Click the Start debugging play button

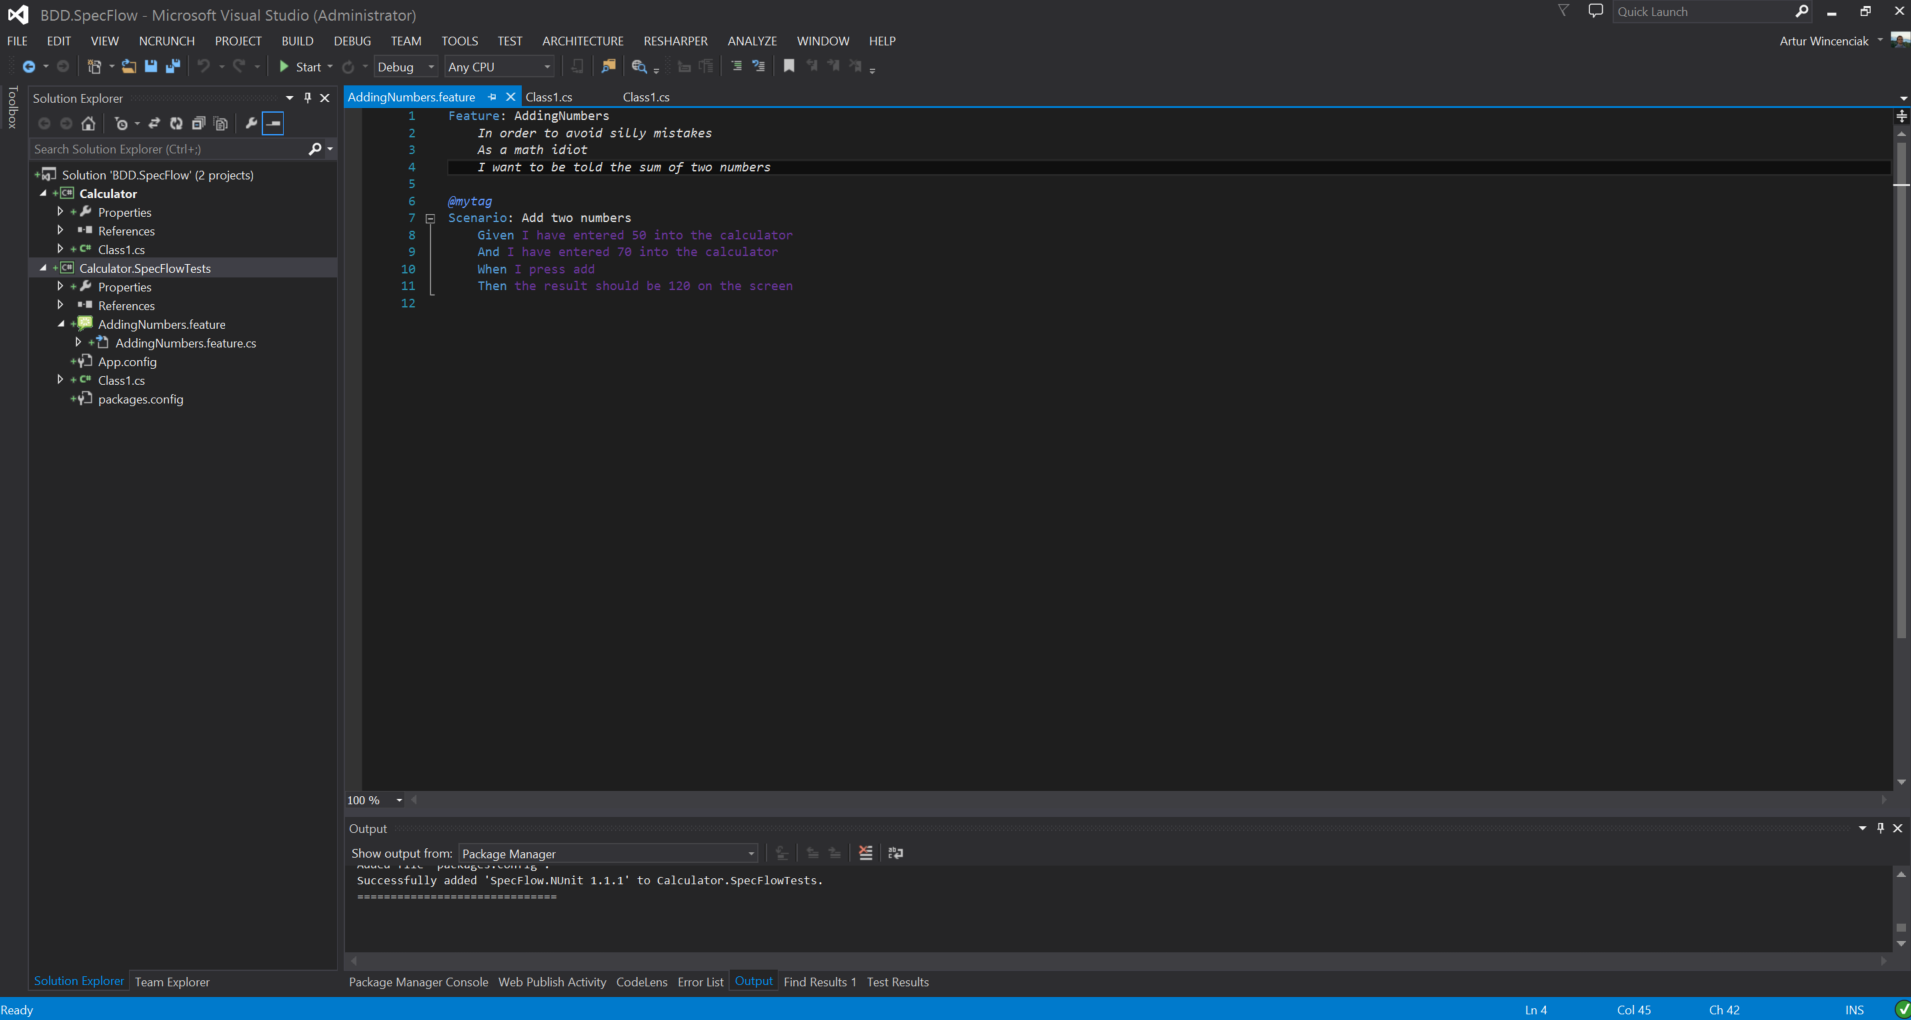285,67
